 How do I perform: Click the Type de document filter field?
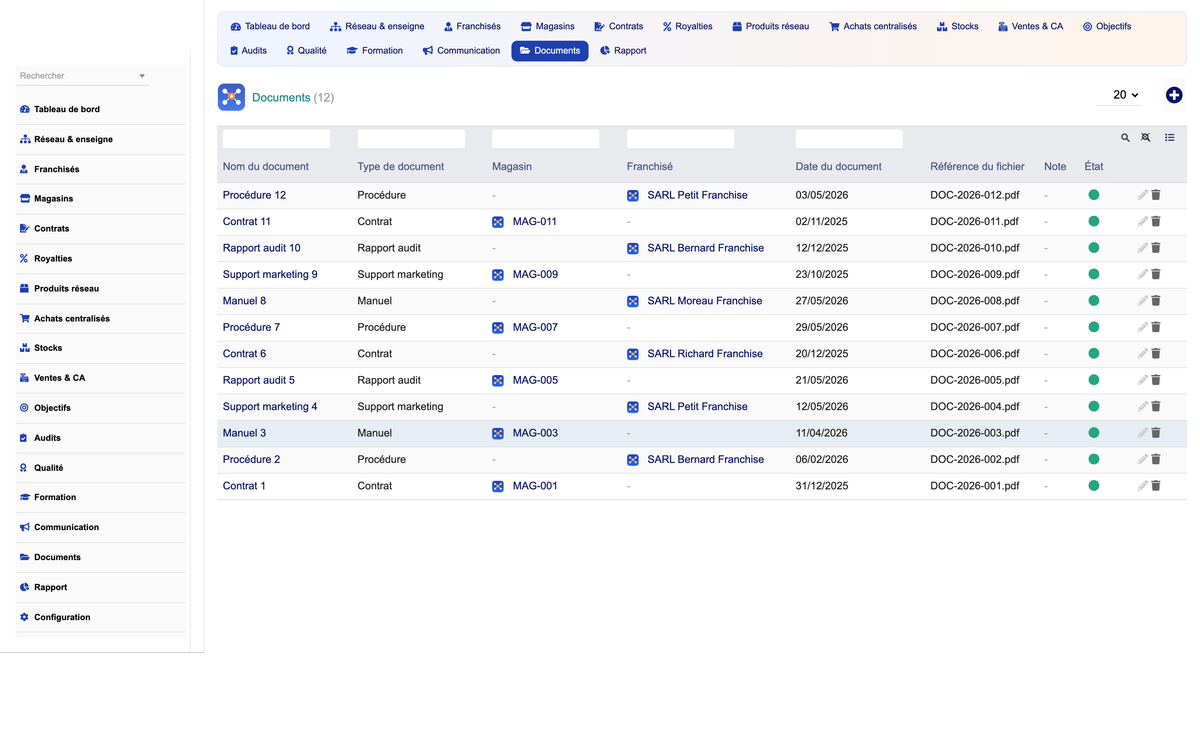tap(411, 139)
